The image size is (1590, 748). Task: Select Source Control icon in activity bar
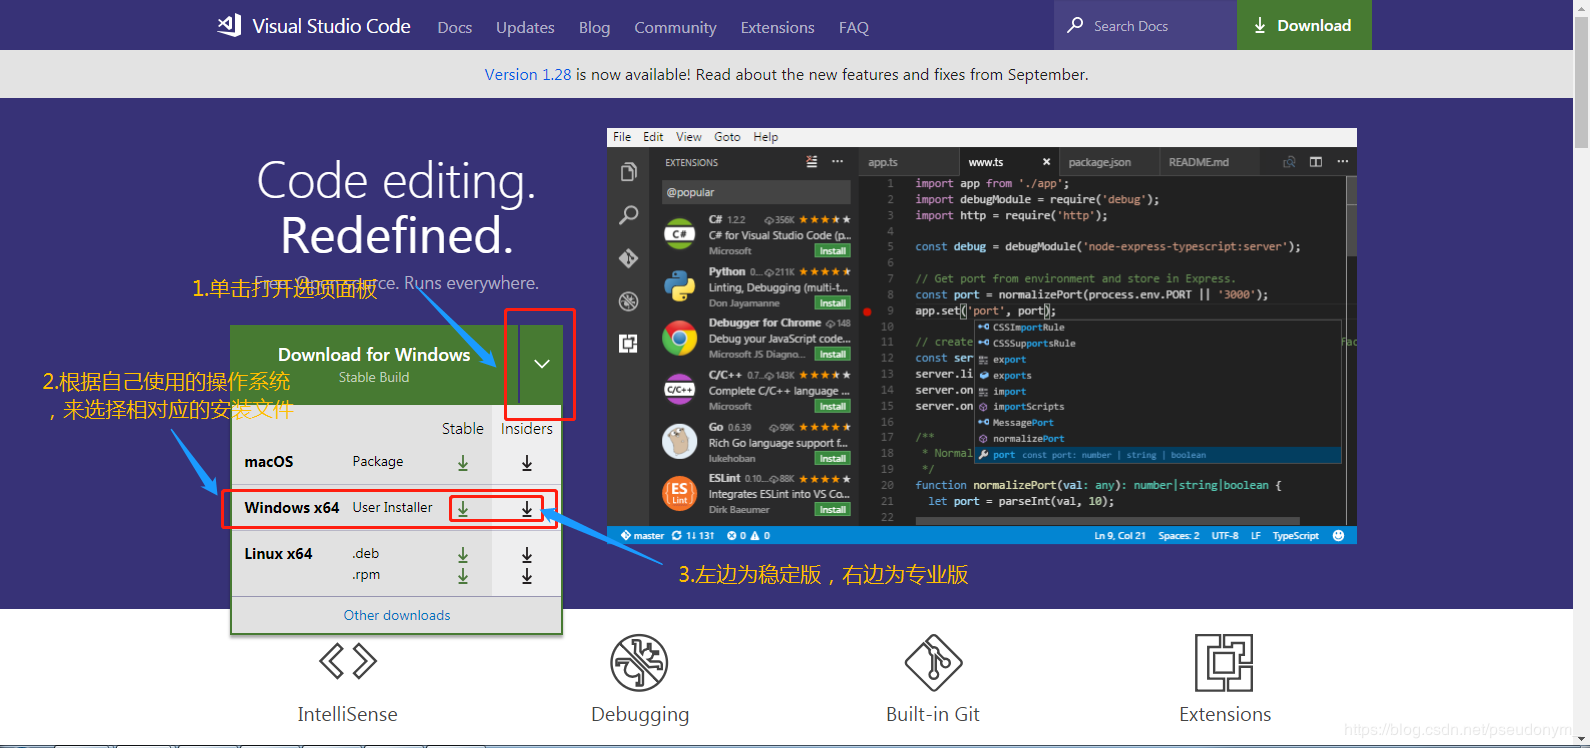(628, 258)
